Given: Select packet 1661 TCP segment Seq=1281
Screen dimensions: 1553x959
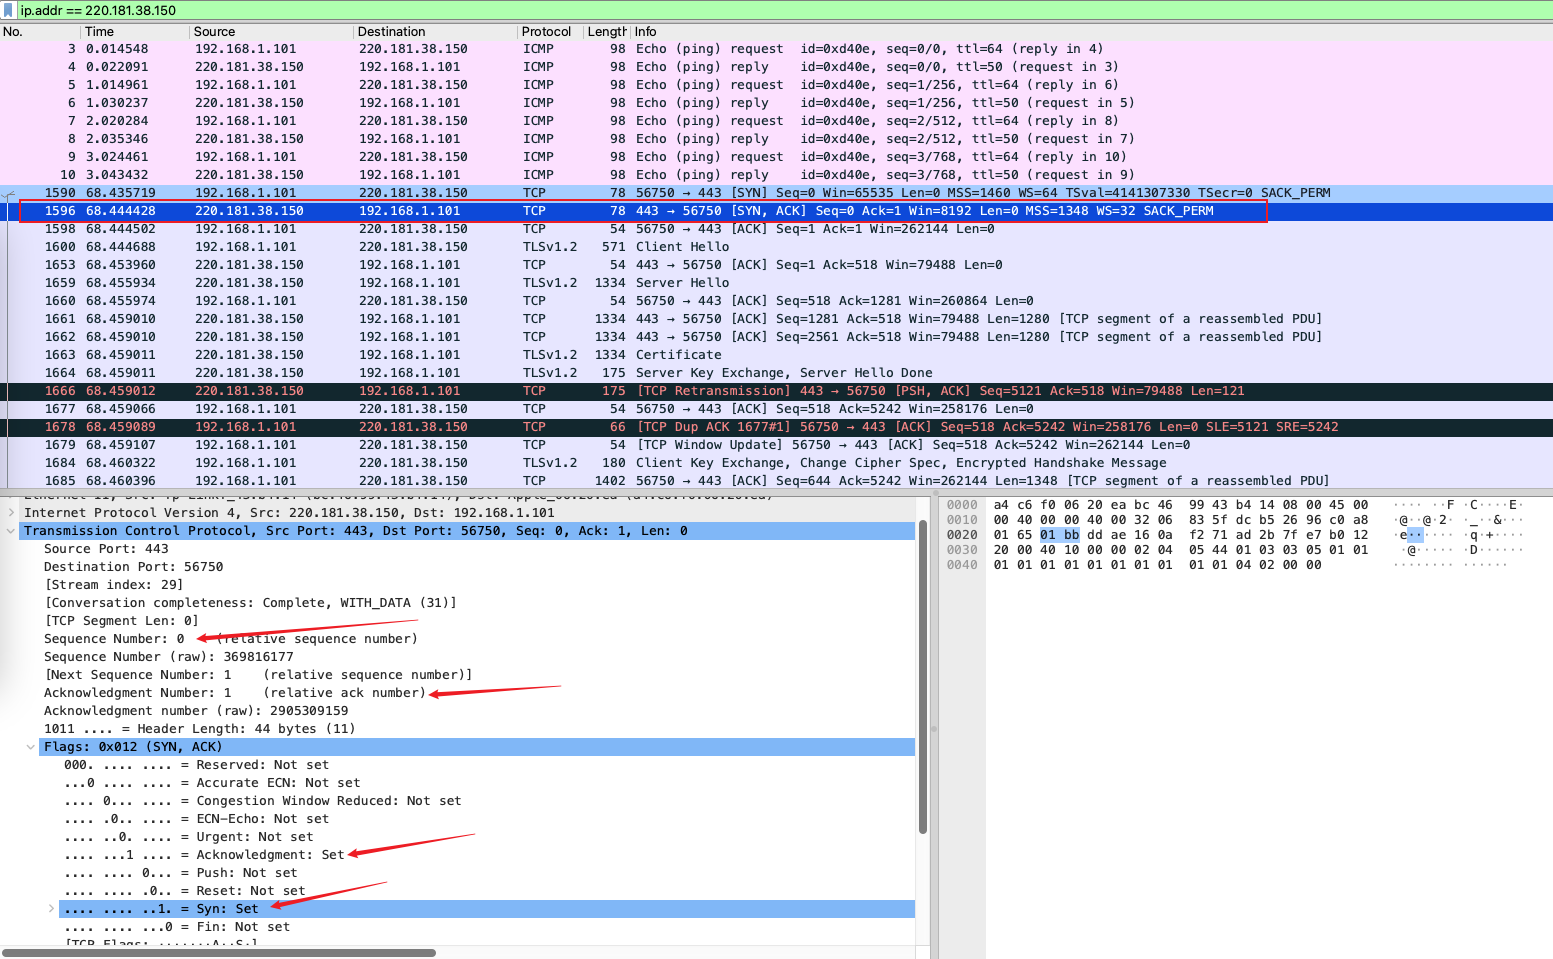Looking at the screenshot, I should (776, 319).
